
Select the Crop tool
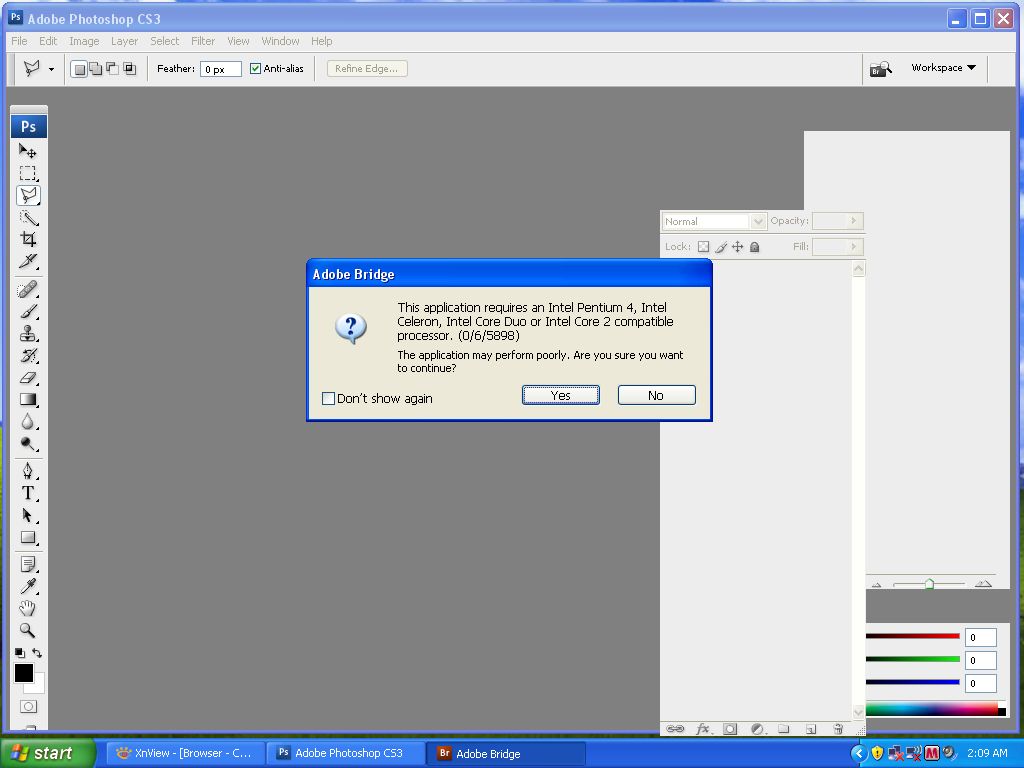28,240
